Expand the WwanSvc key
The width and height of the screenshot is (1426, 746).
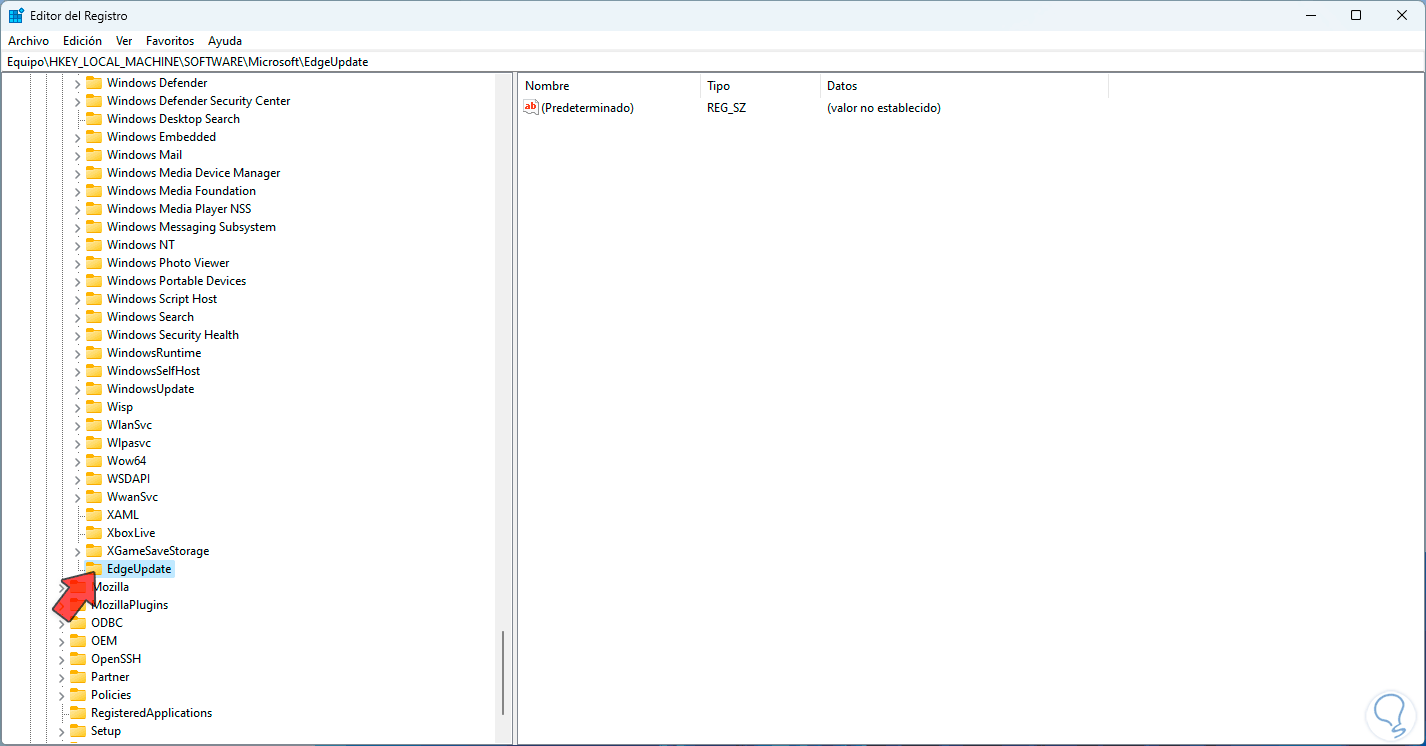[x=78, y=497]
